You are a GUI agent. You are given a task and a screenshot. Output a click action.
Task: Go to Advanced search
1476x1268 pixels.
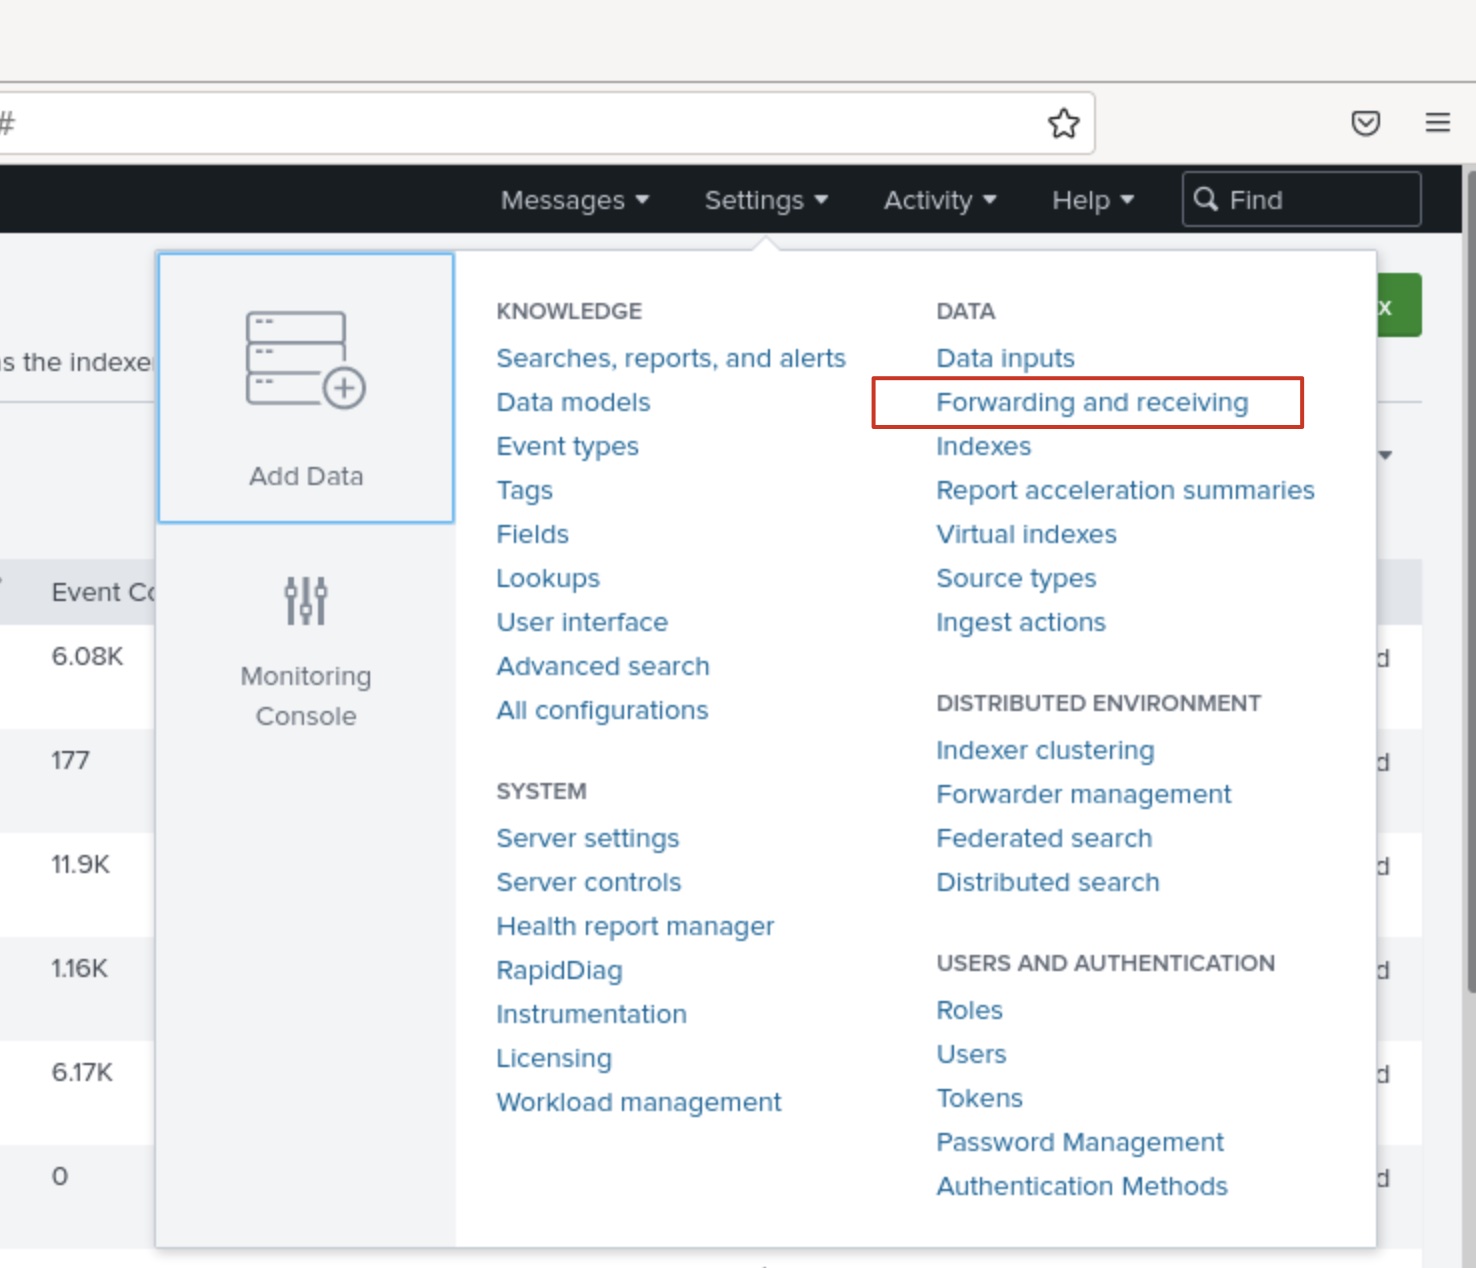pyautogui.click(x=603, y=666)
